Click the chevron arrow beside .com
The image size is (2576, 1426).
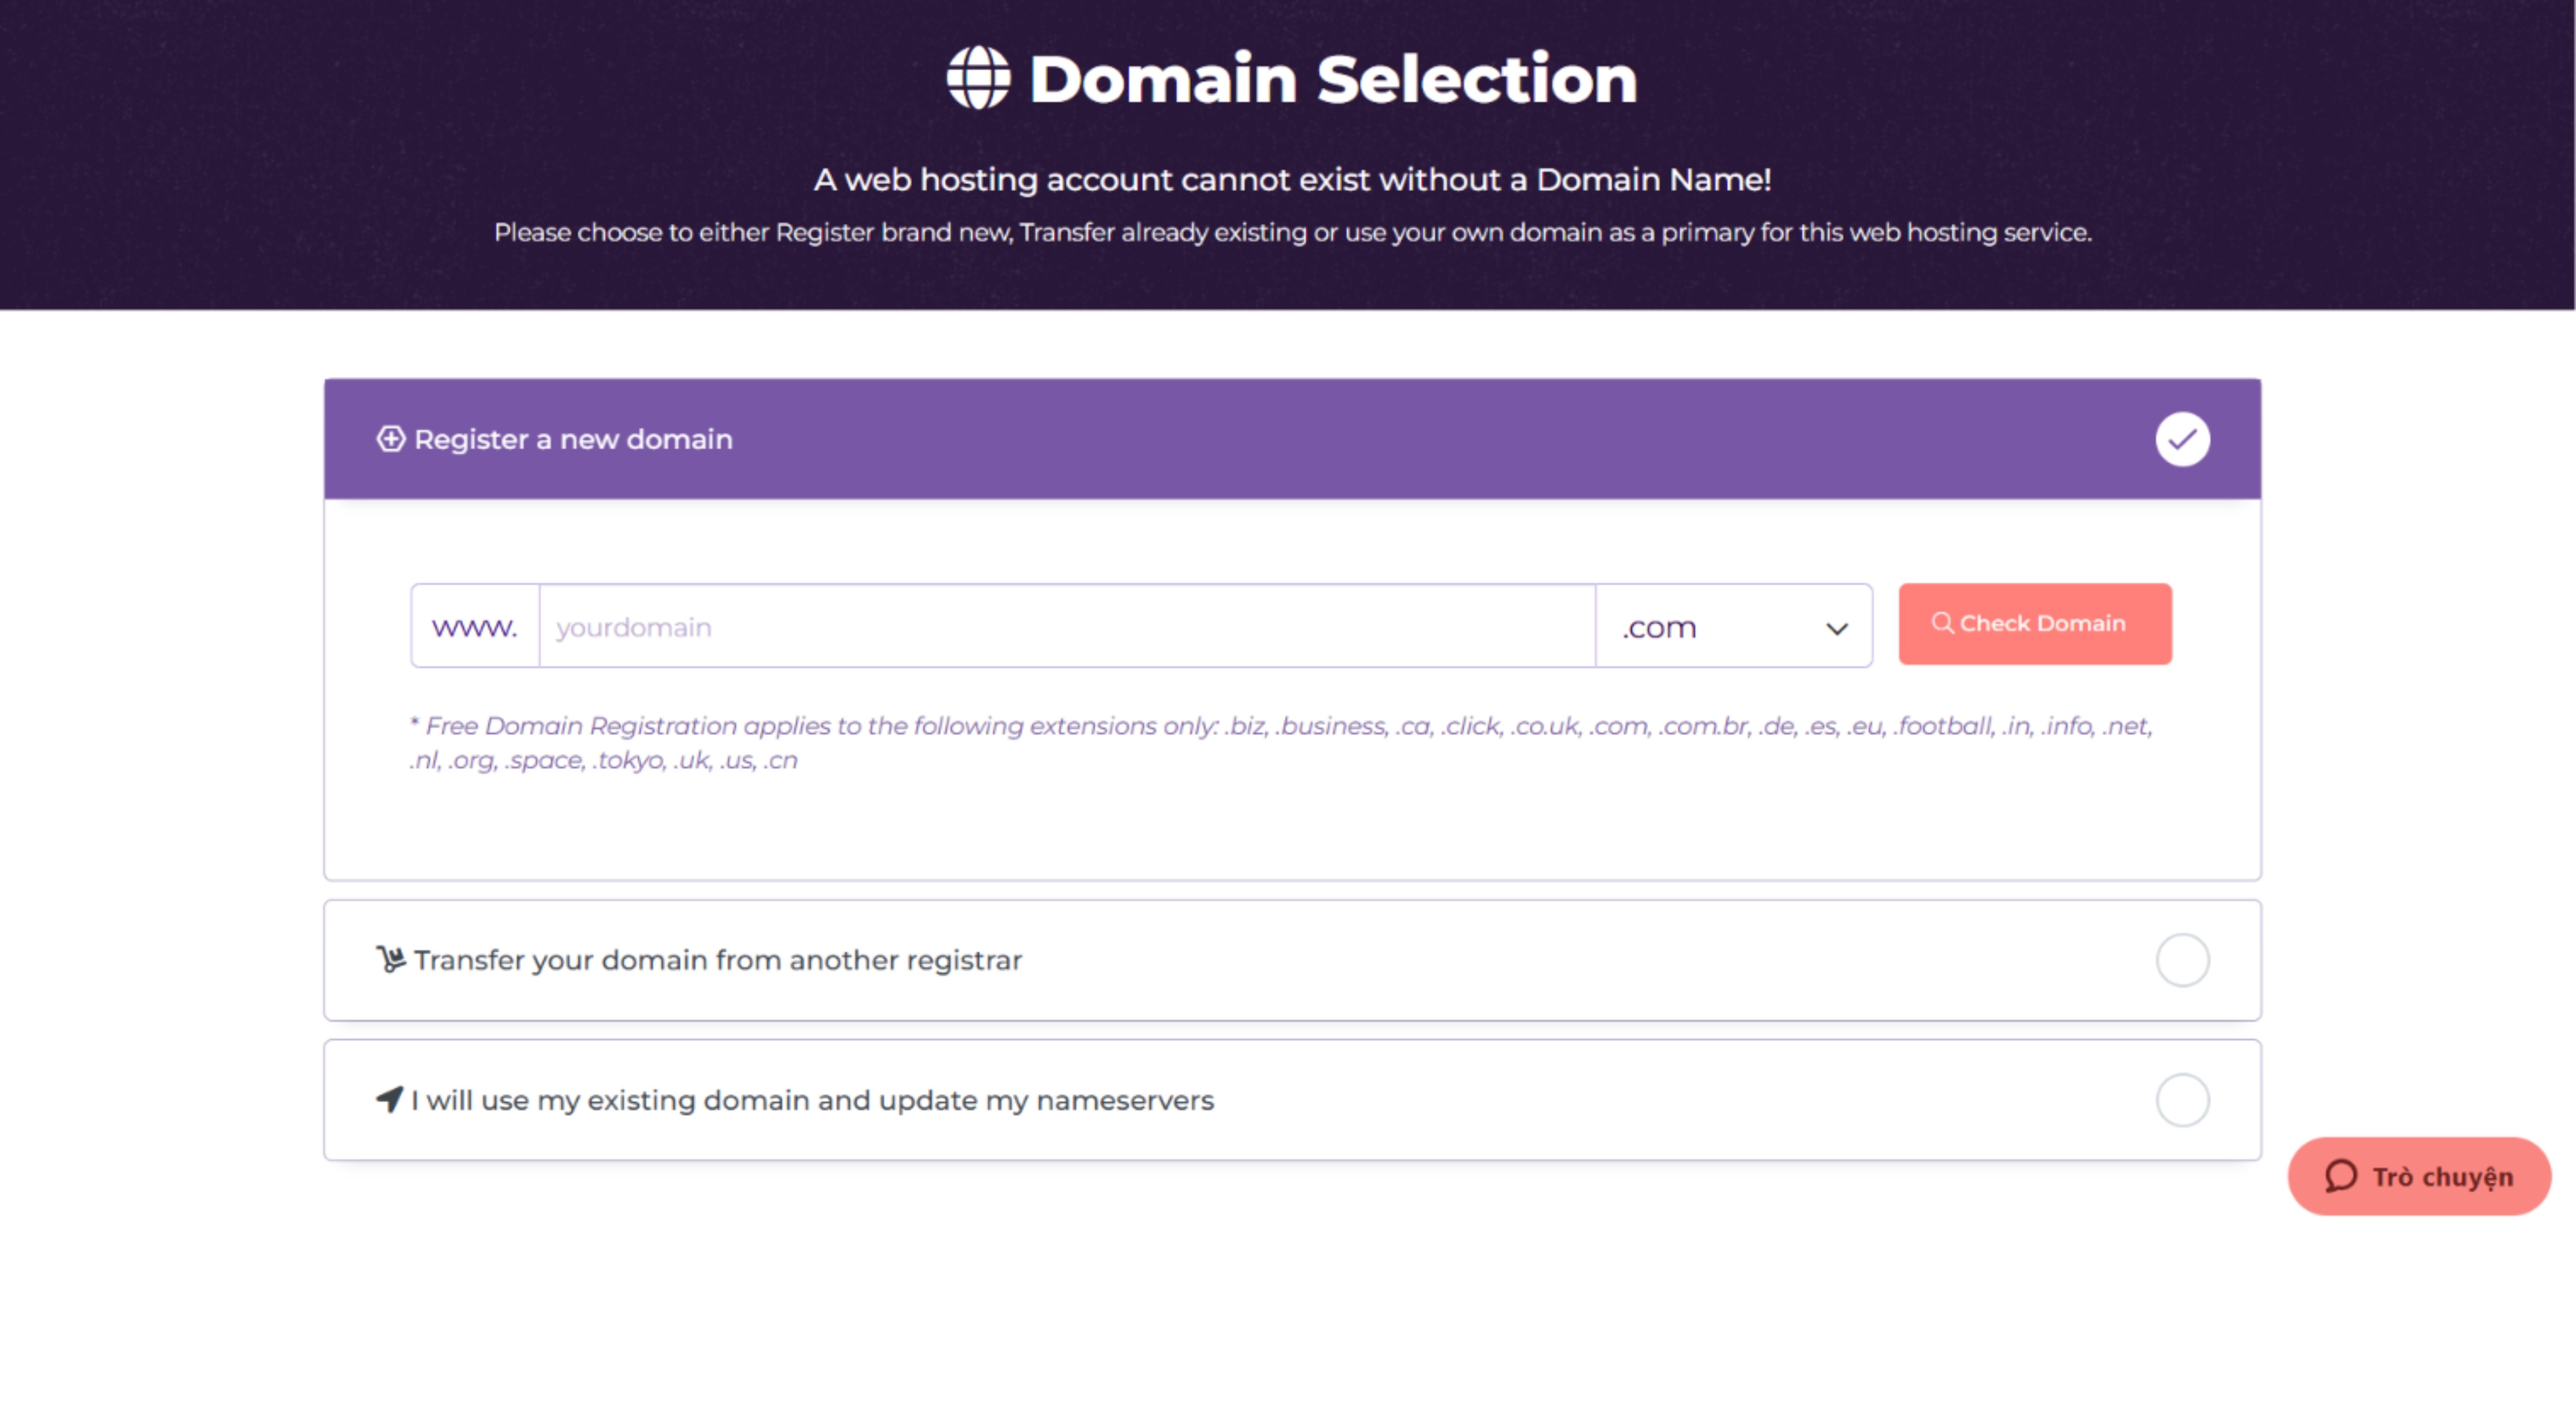pyautogui.click(x=1836, y=628)
